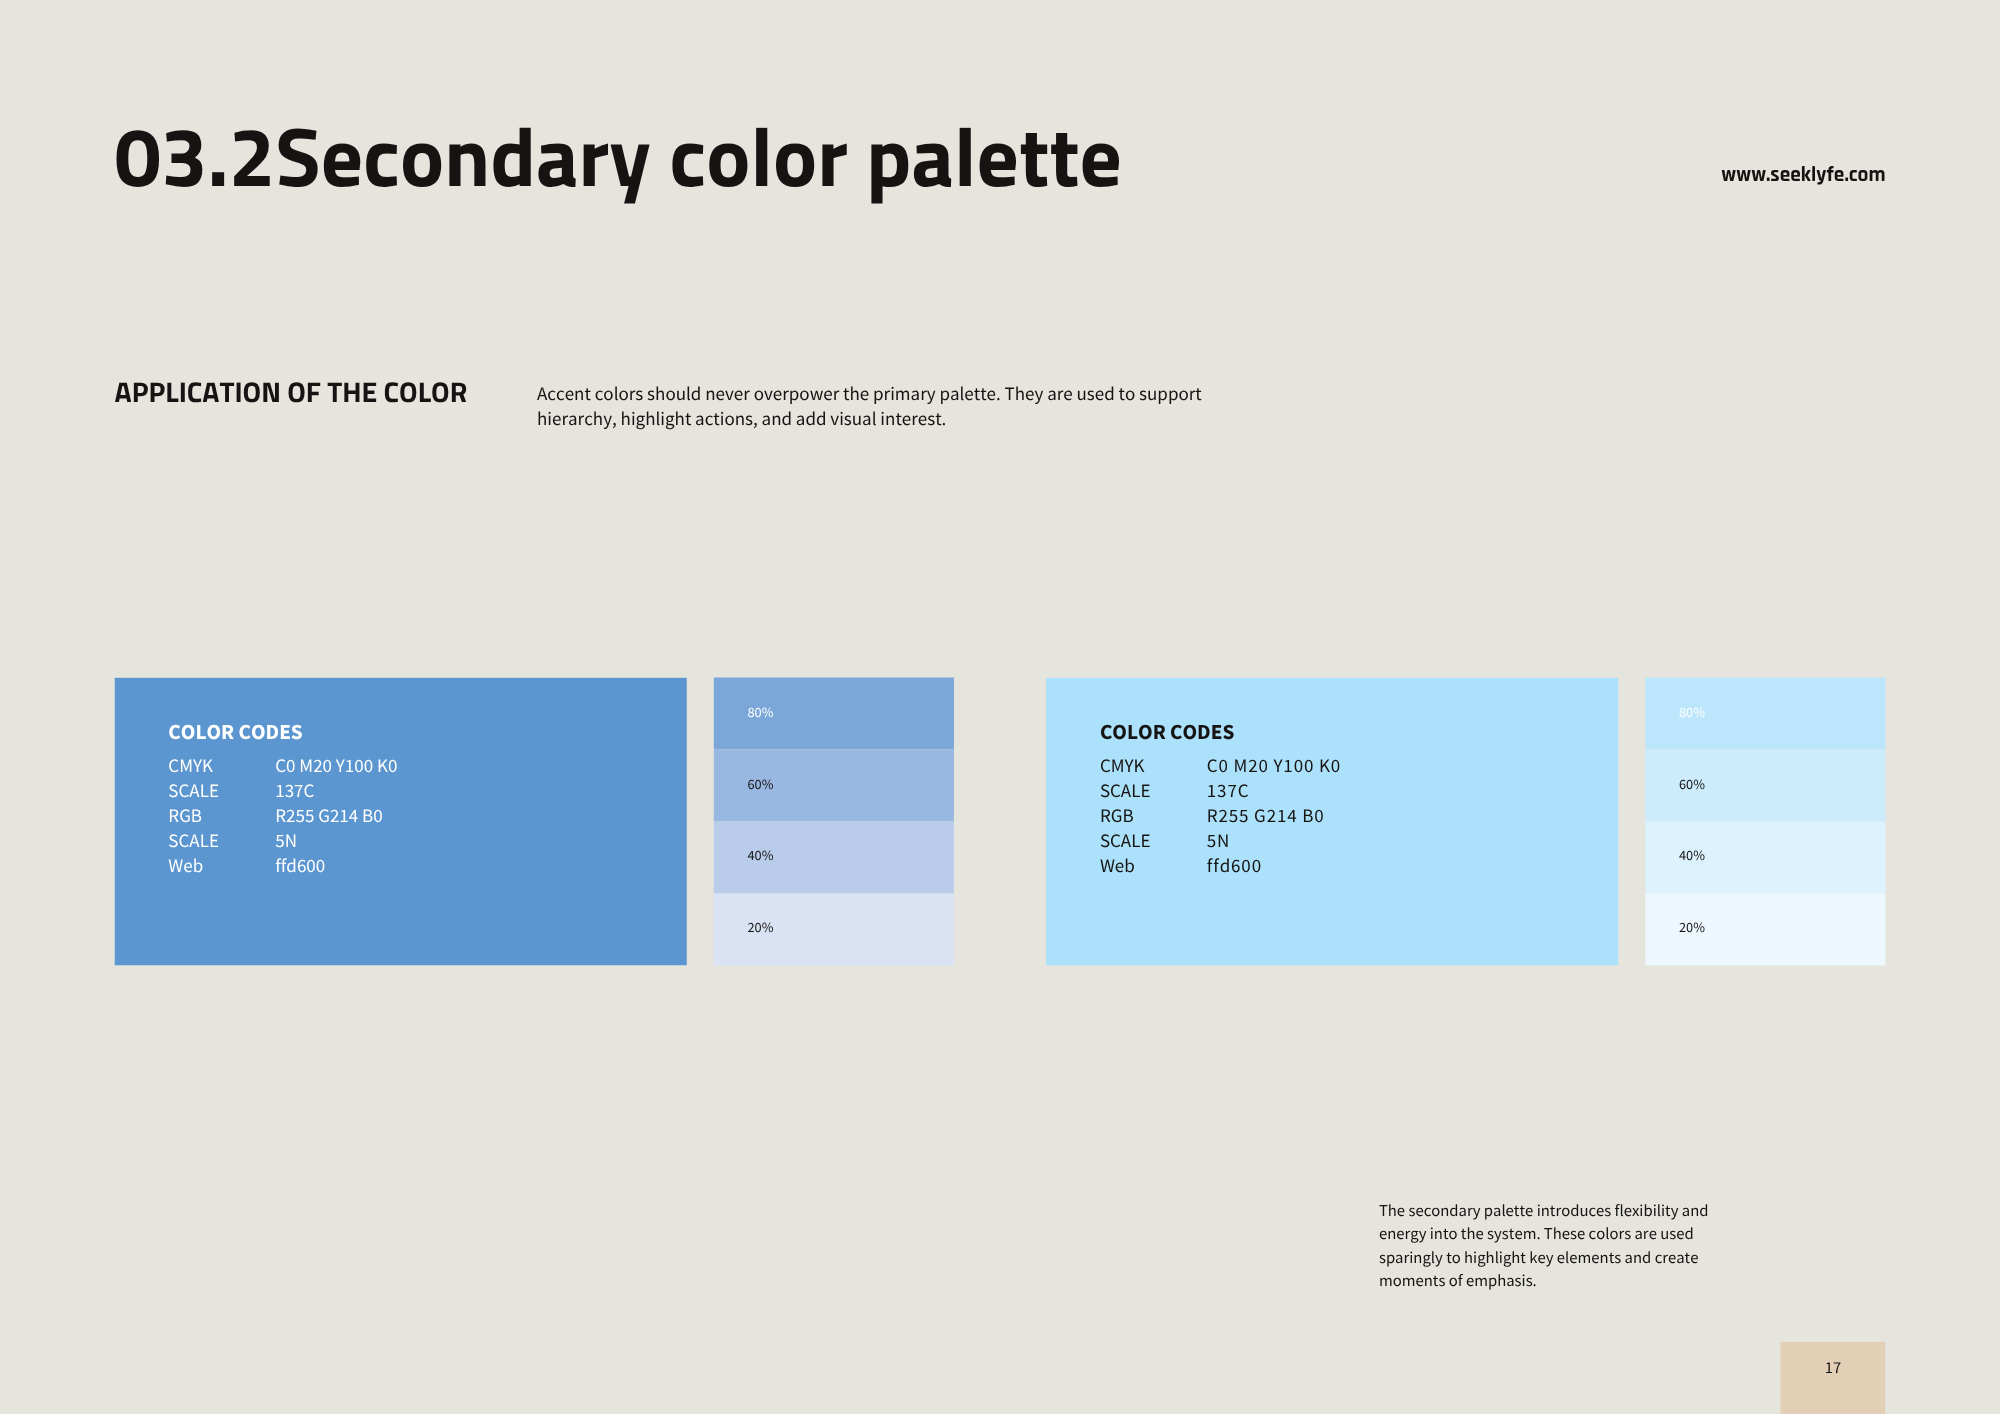This screenshot has height=1414, width=2000.
Task: Pick the light blue 40% tint swatch
Action: (1765, 857)
